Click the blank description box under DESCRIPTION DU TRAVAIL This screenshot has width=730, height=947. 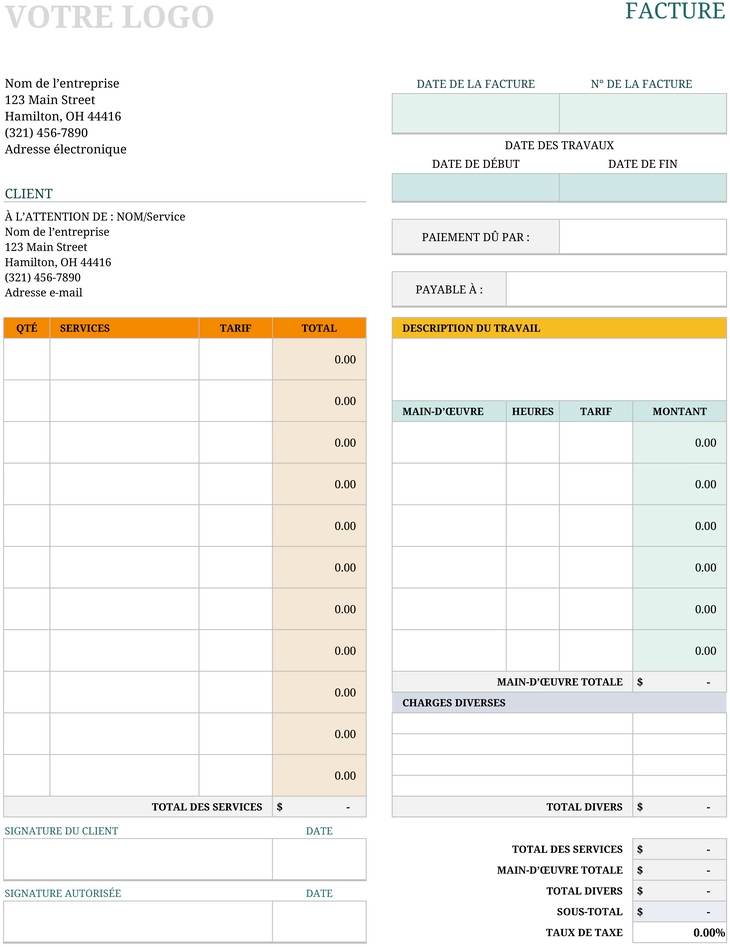(559, 369)
